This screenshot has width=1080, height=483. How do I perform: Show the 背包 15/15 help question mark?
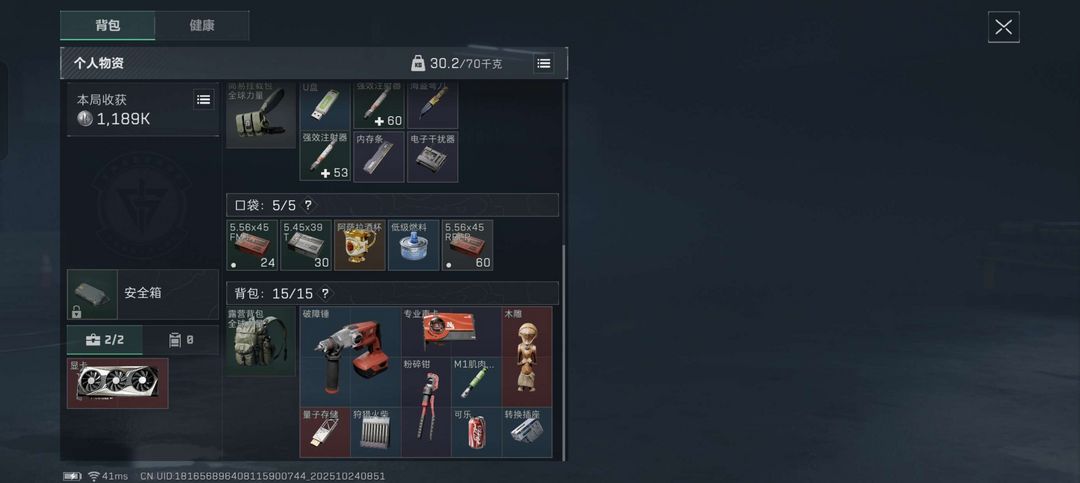coord(325,294)
